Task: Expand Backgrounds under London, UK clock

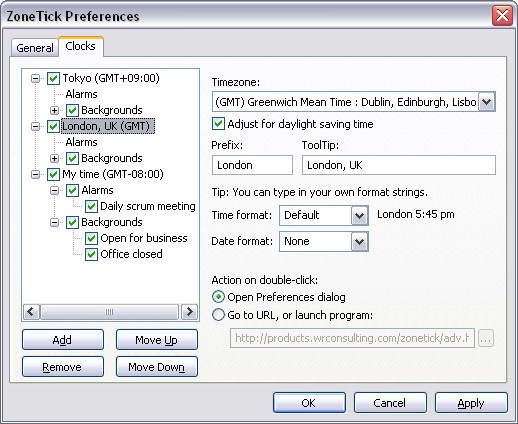Action: pyautogui.click(x=54, y=158)
